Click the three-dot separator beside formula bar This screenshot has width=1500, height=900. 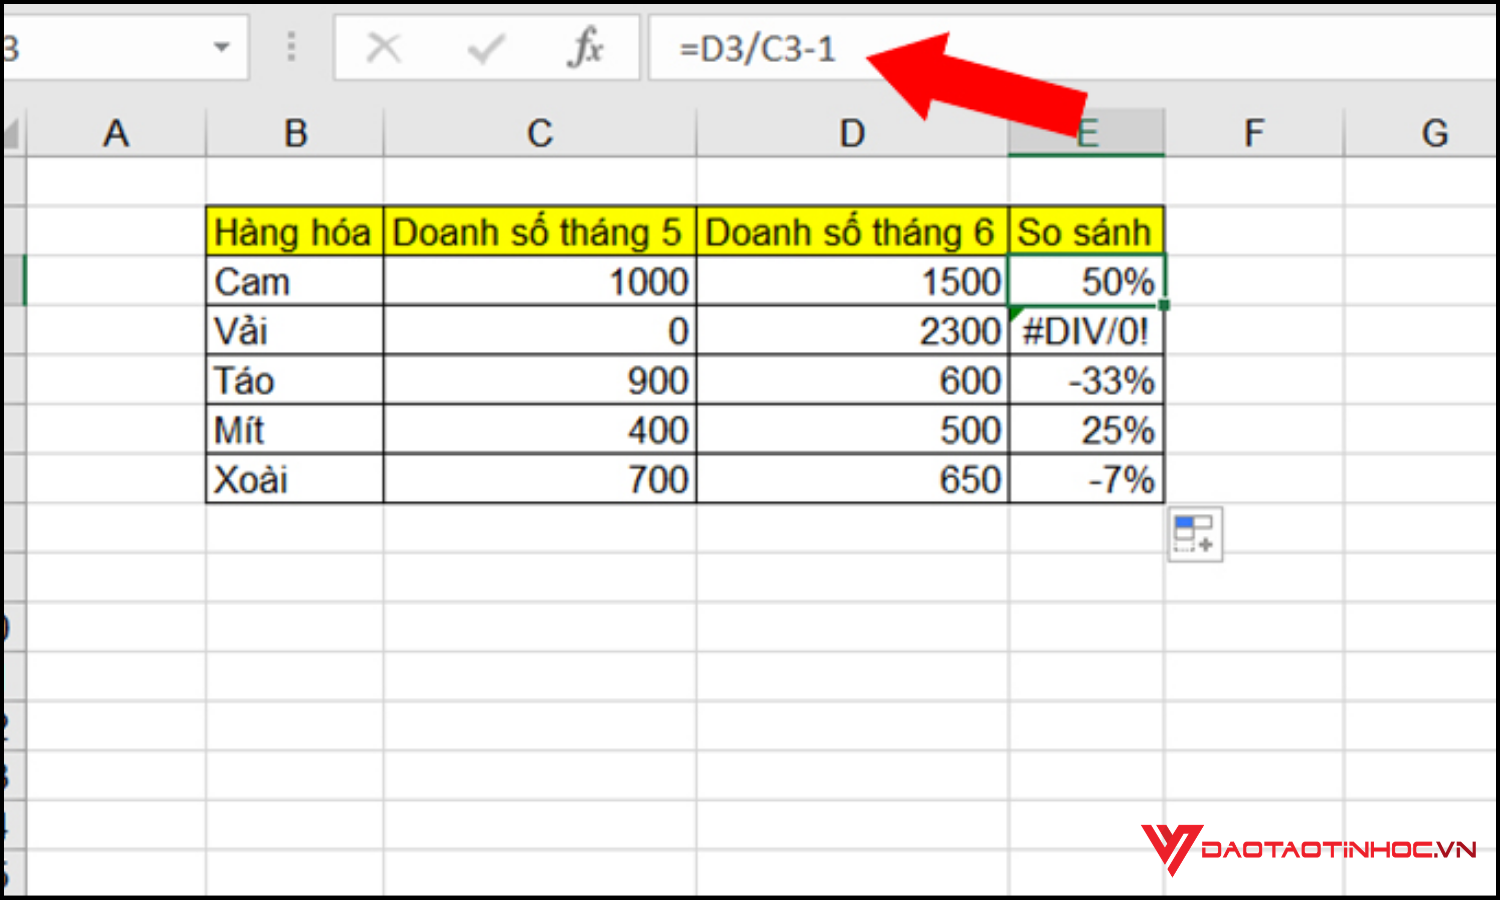[x=291, y=47]
